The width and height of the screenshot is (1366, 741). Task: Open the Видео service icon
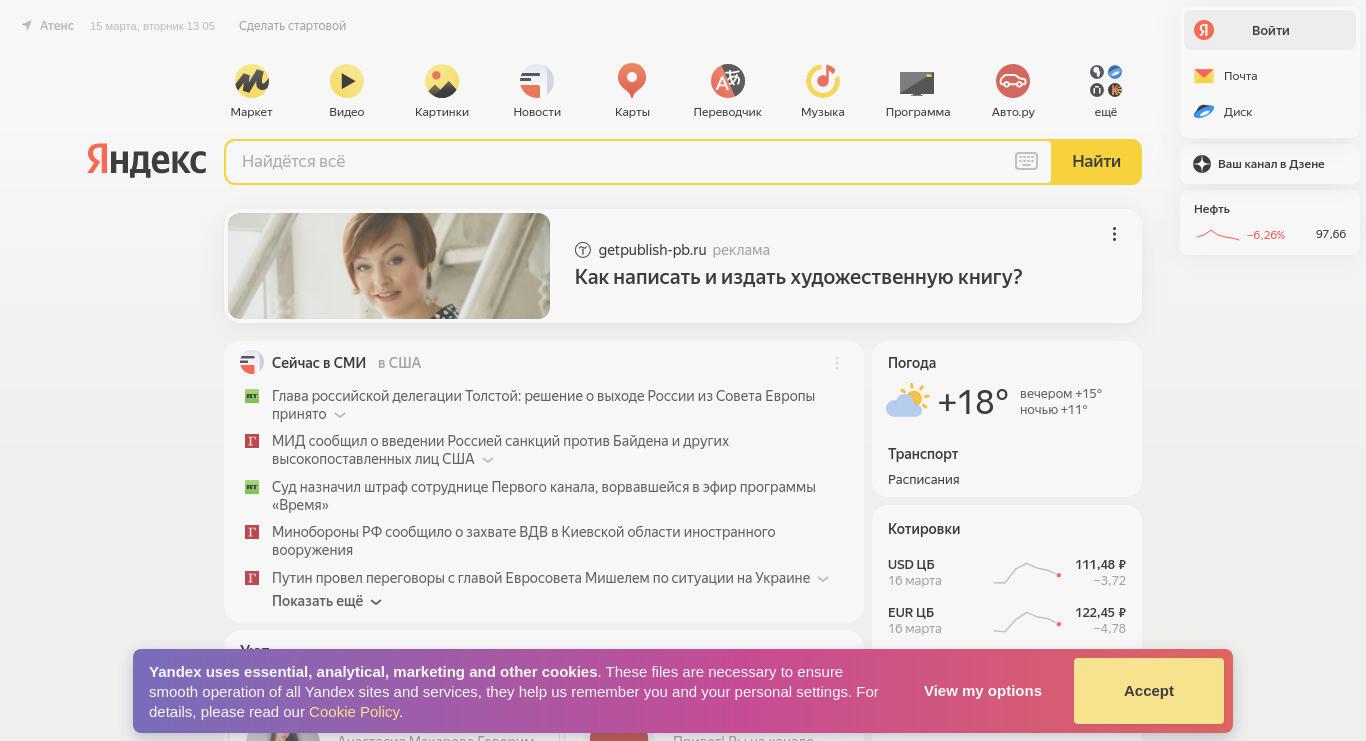347,81
